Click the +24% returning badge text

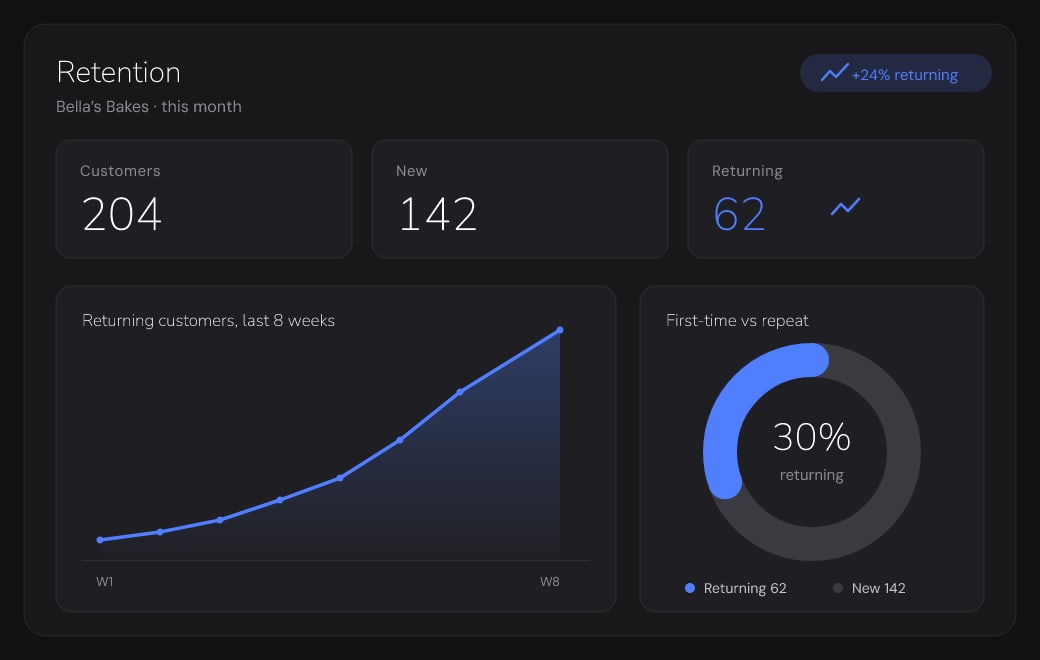pyautogui.click(x=905, y=75)
